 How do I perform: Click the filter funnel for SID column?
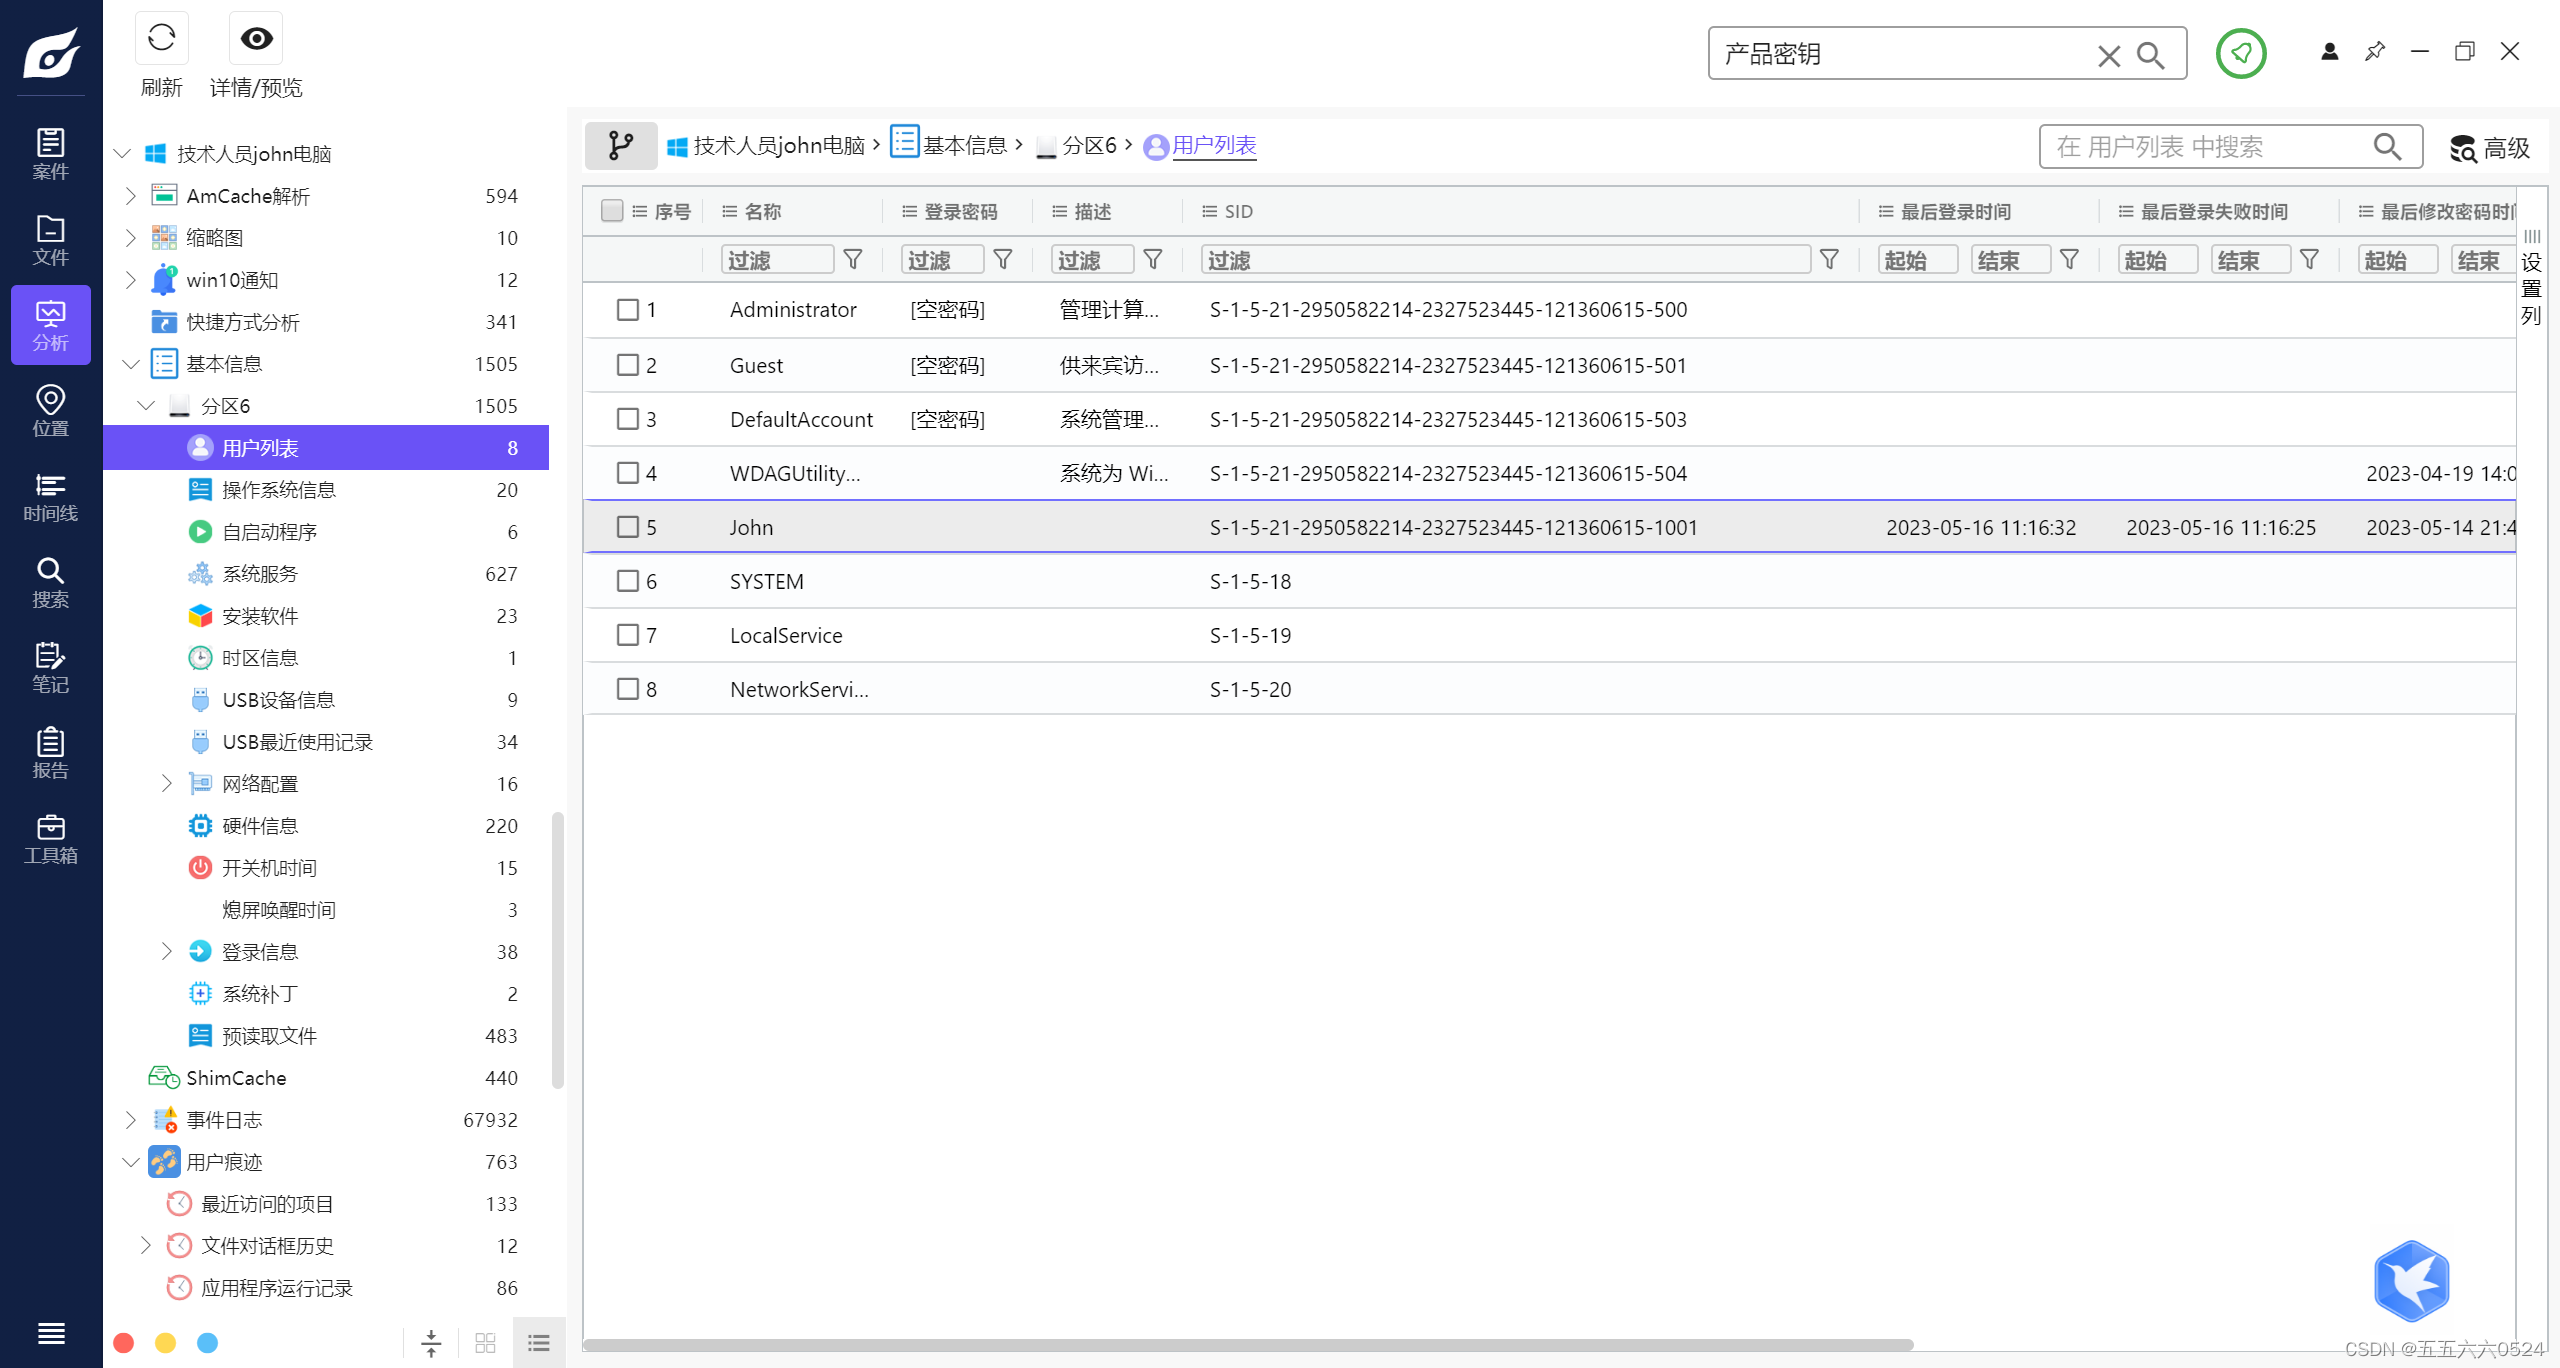(x=1829, y=260)
